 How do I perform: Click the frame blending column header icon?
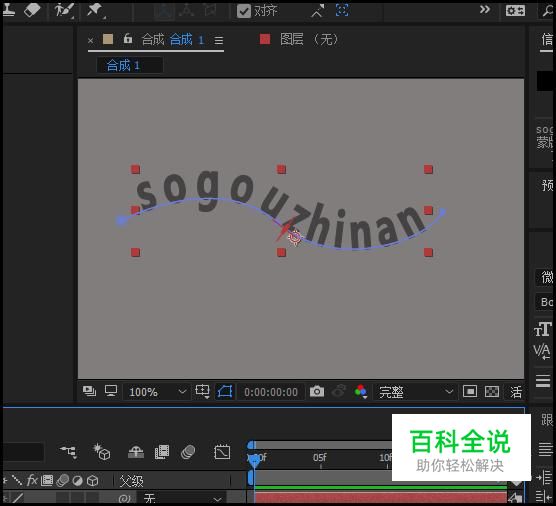[x=47, y=481]
